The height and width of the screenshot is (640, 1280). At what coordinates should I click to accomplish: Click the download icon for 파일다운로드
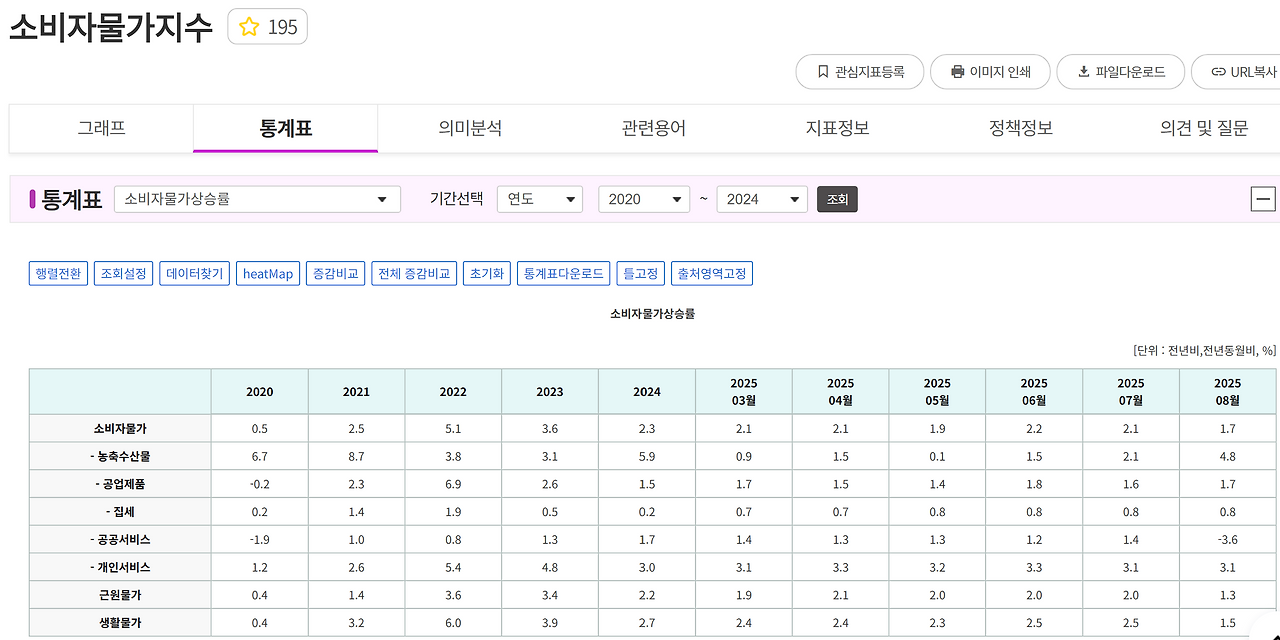(1083, 72)
